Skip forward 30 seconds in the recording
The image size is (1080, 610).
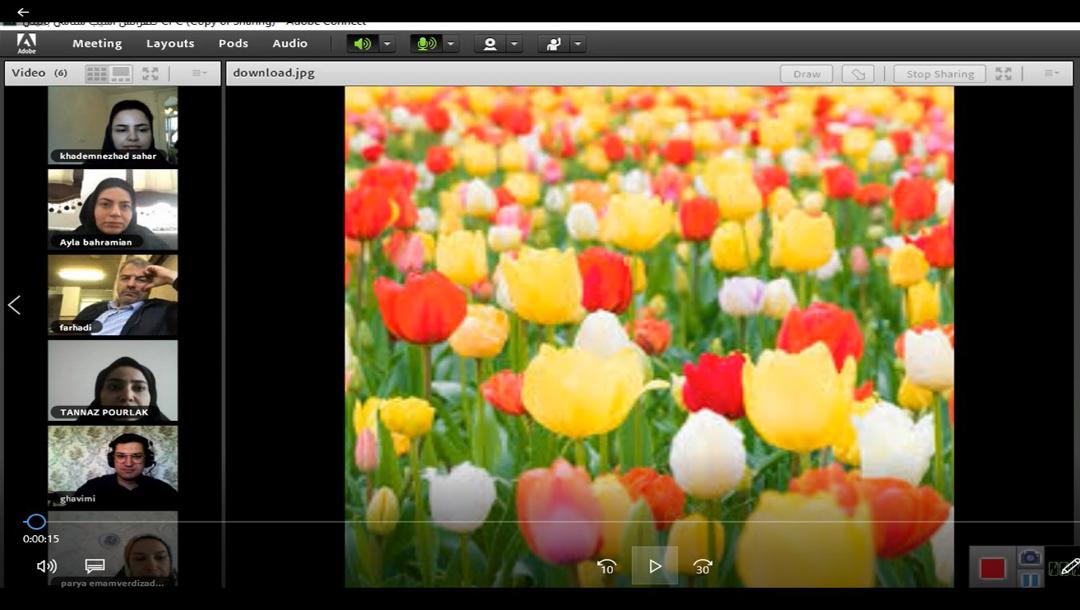(703, 567)
